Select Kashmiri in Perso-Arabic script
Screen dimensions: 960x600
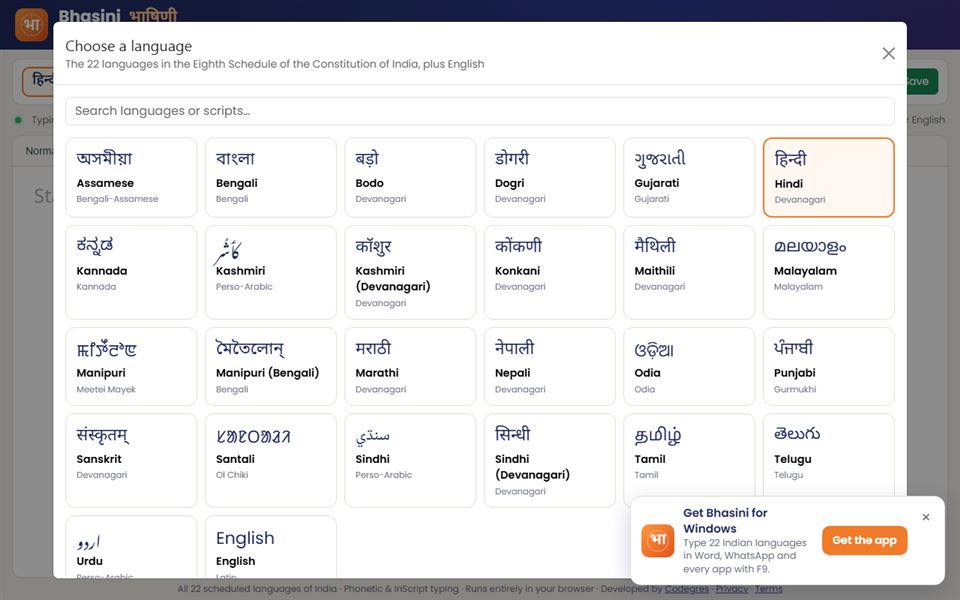pos(271,272)
